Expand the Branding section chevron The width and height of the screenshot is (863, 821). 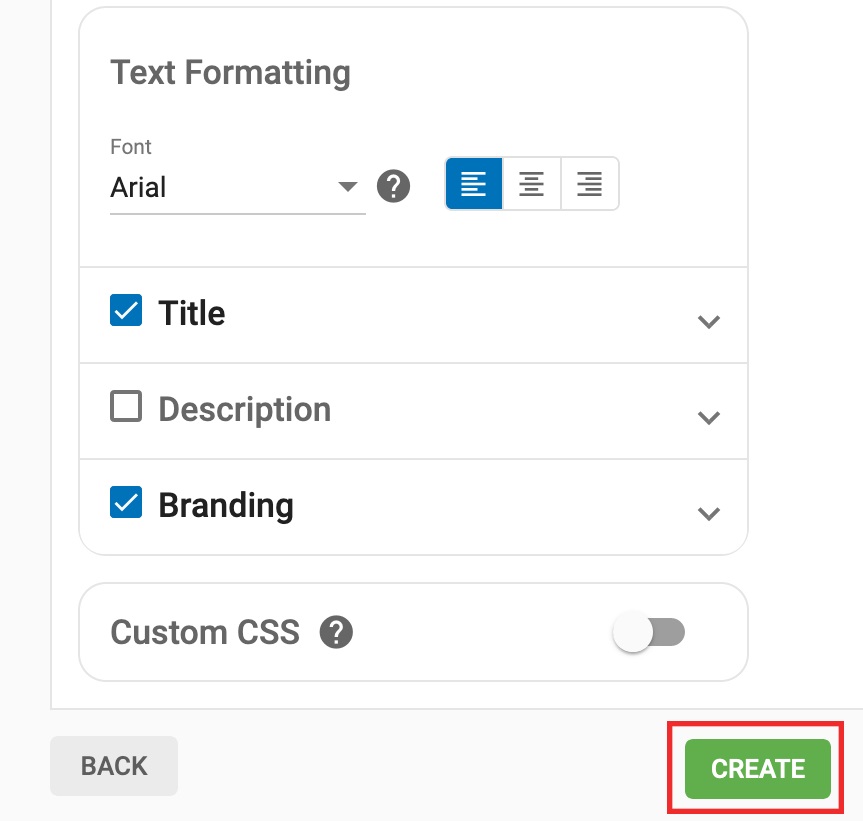coord(708,513)
